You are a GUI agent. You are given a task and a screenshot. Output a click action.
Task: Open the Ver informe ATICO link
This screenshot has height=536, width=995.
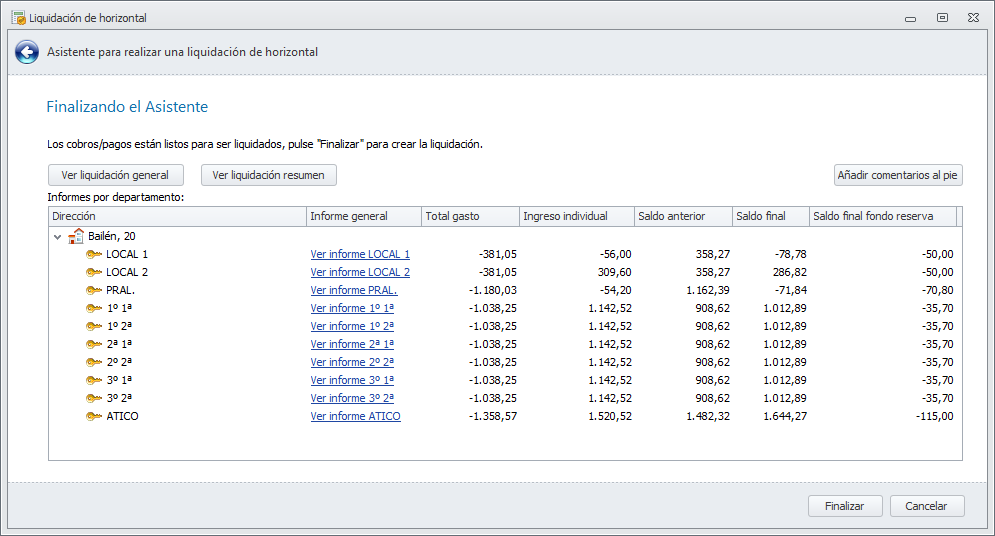355,416
